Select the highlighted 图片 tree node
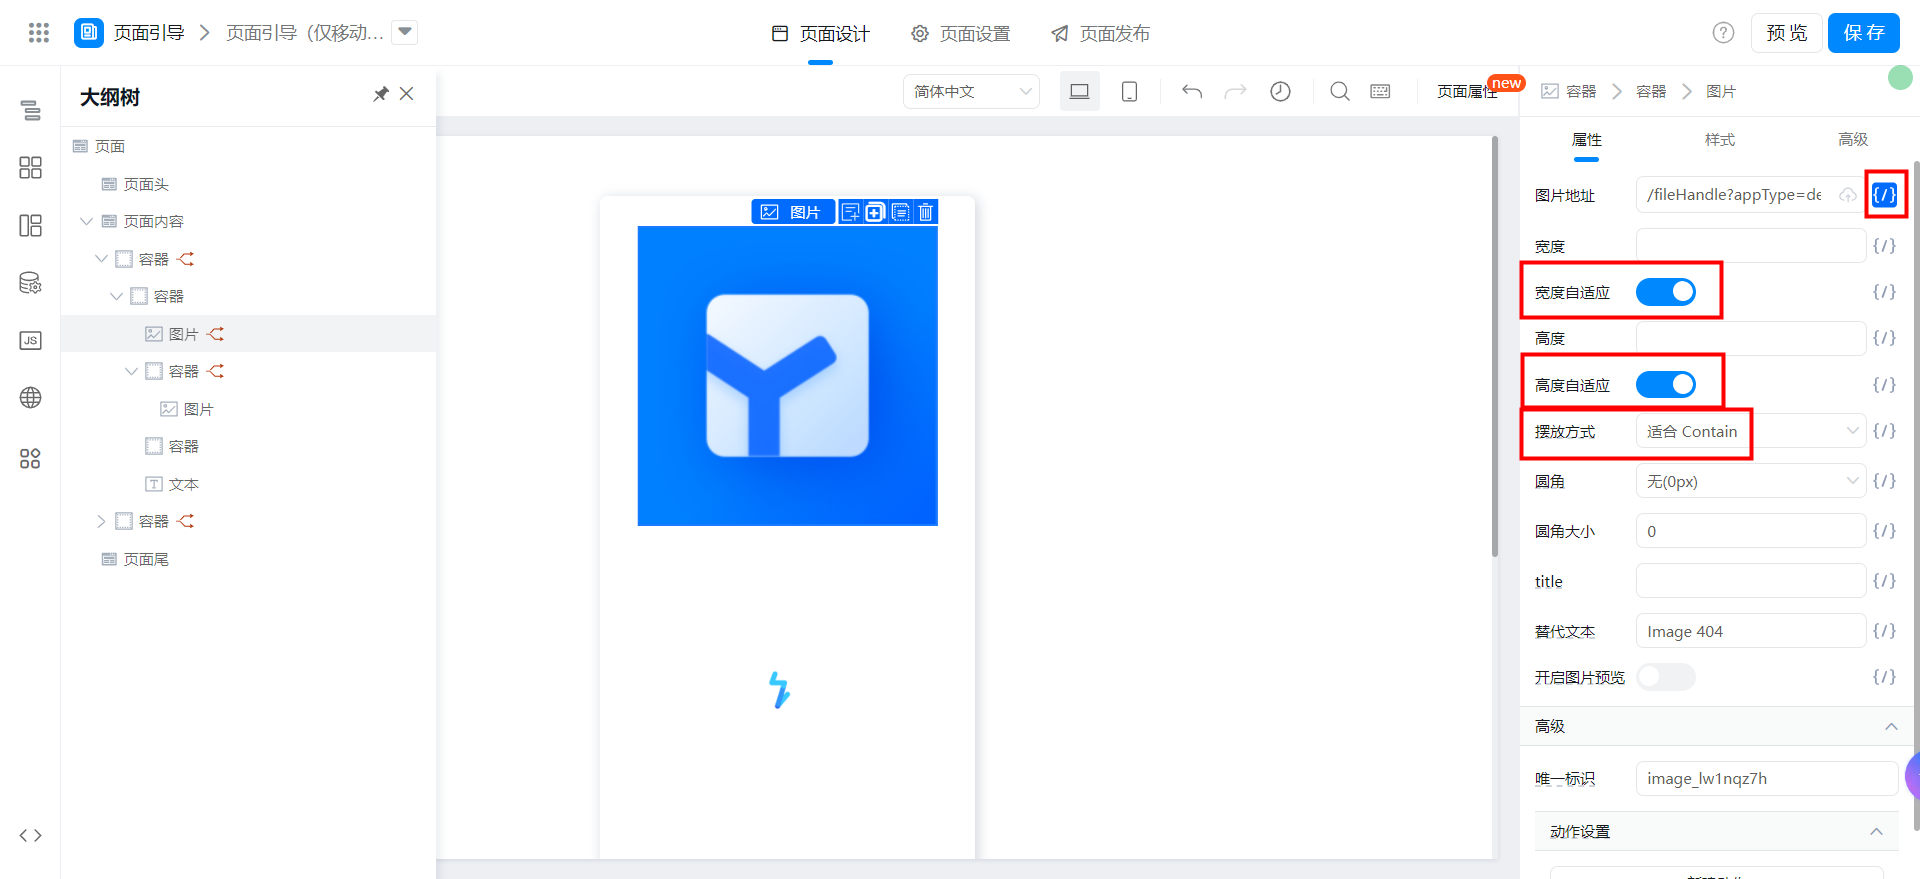Viewport: 1920px width, 879px height. 248,334
